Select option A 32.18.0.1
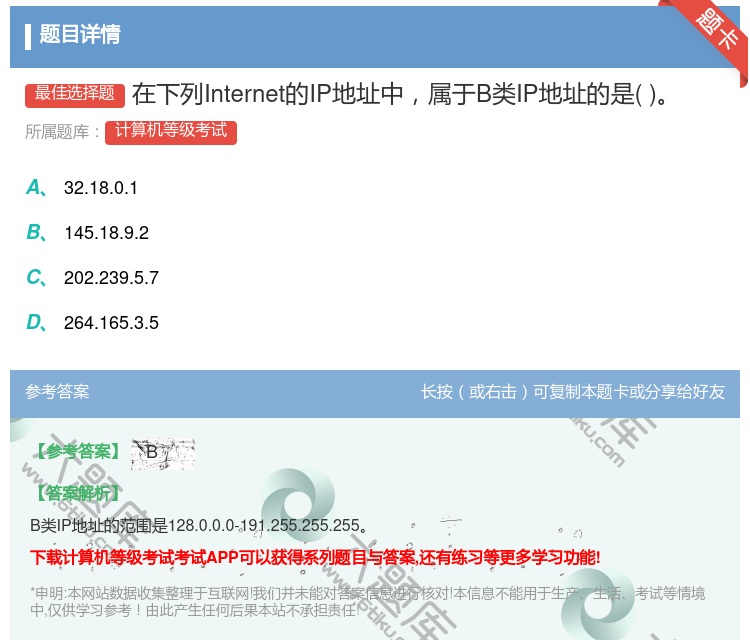The image size is (750, 640). point(82,188)
